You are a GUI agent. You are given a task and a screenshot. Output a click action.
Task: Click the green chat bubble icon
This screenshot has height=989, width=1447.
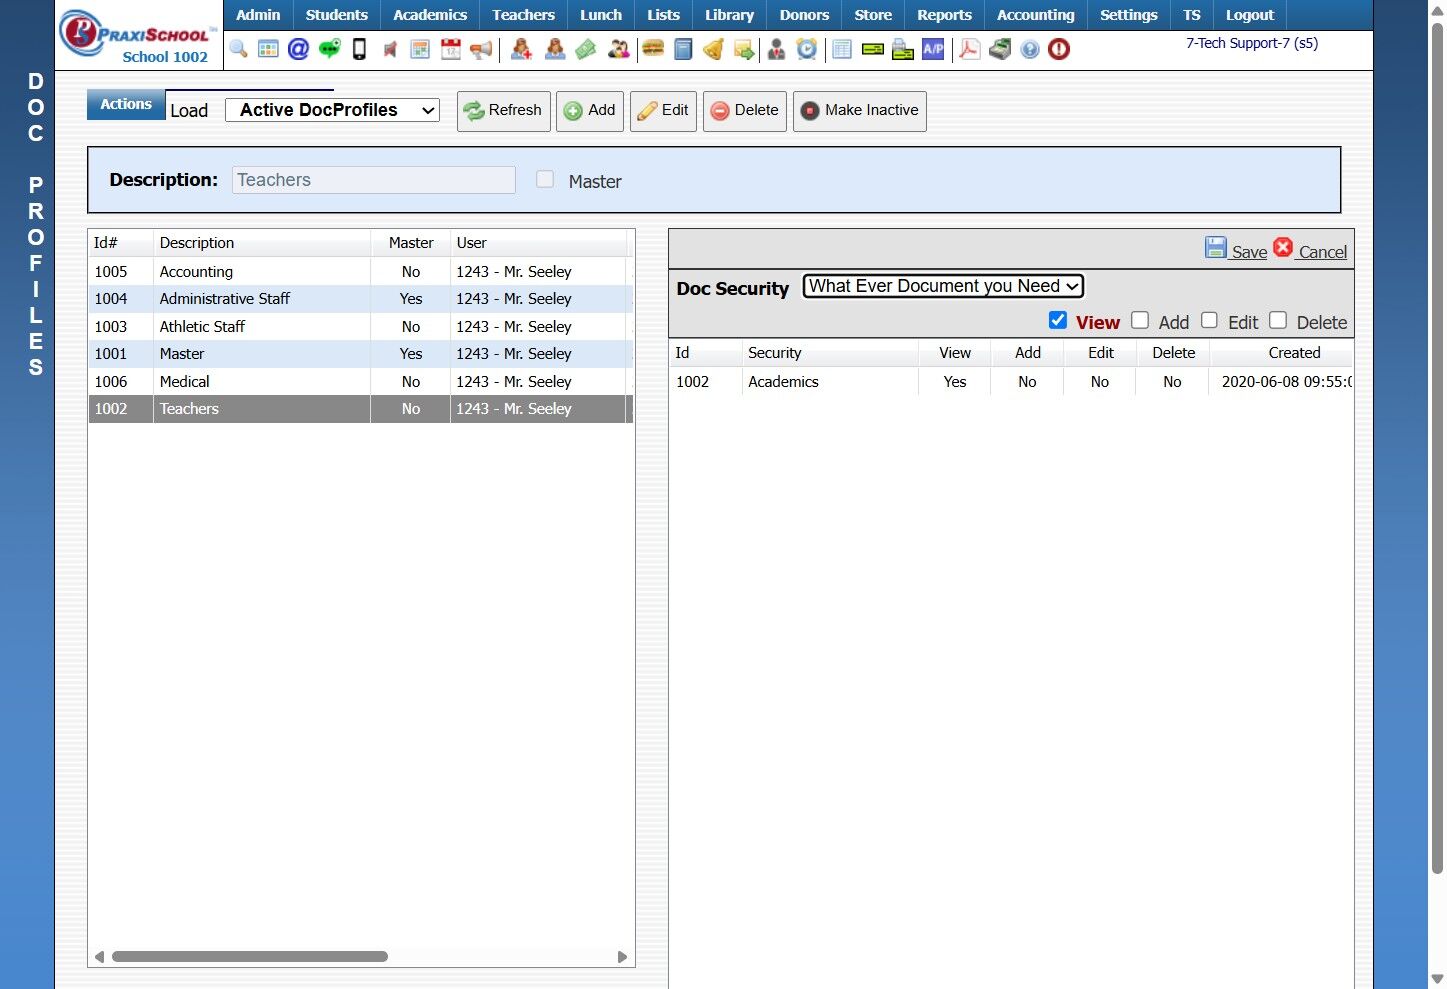(329, 49)
